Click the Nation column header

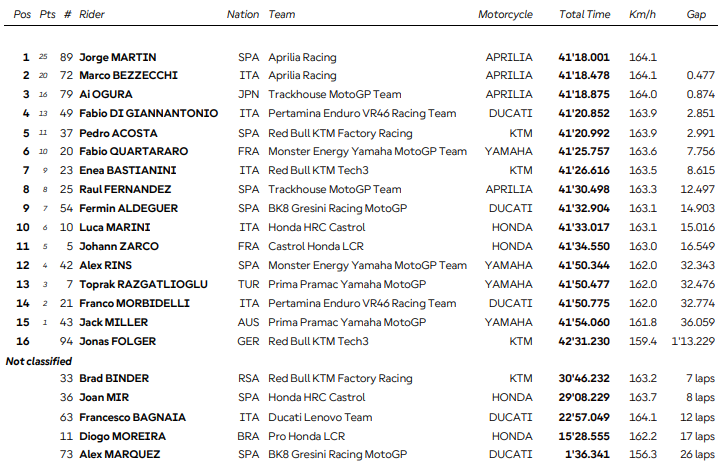[x=243, y=14]
